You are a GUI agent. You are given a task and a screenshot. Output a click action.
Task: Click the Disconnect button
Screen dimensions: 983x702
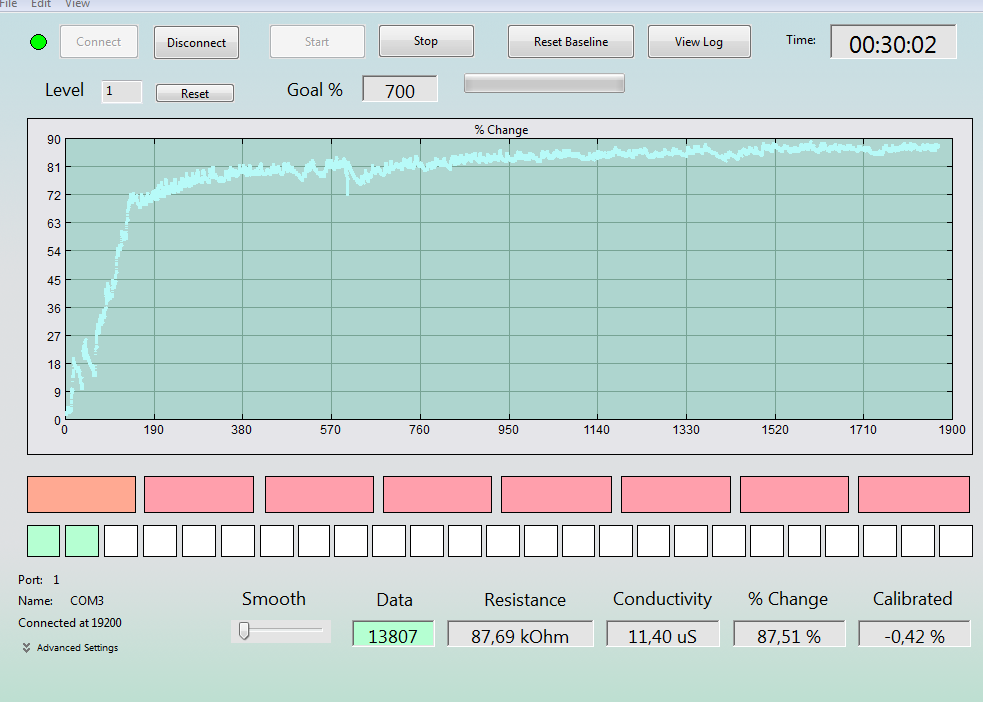pos(196,43)
